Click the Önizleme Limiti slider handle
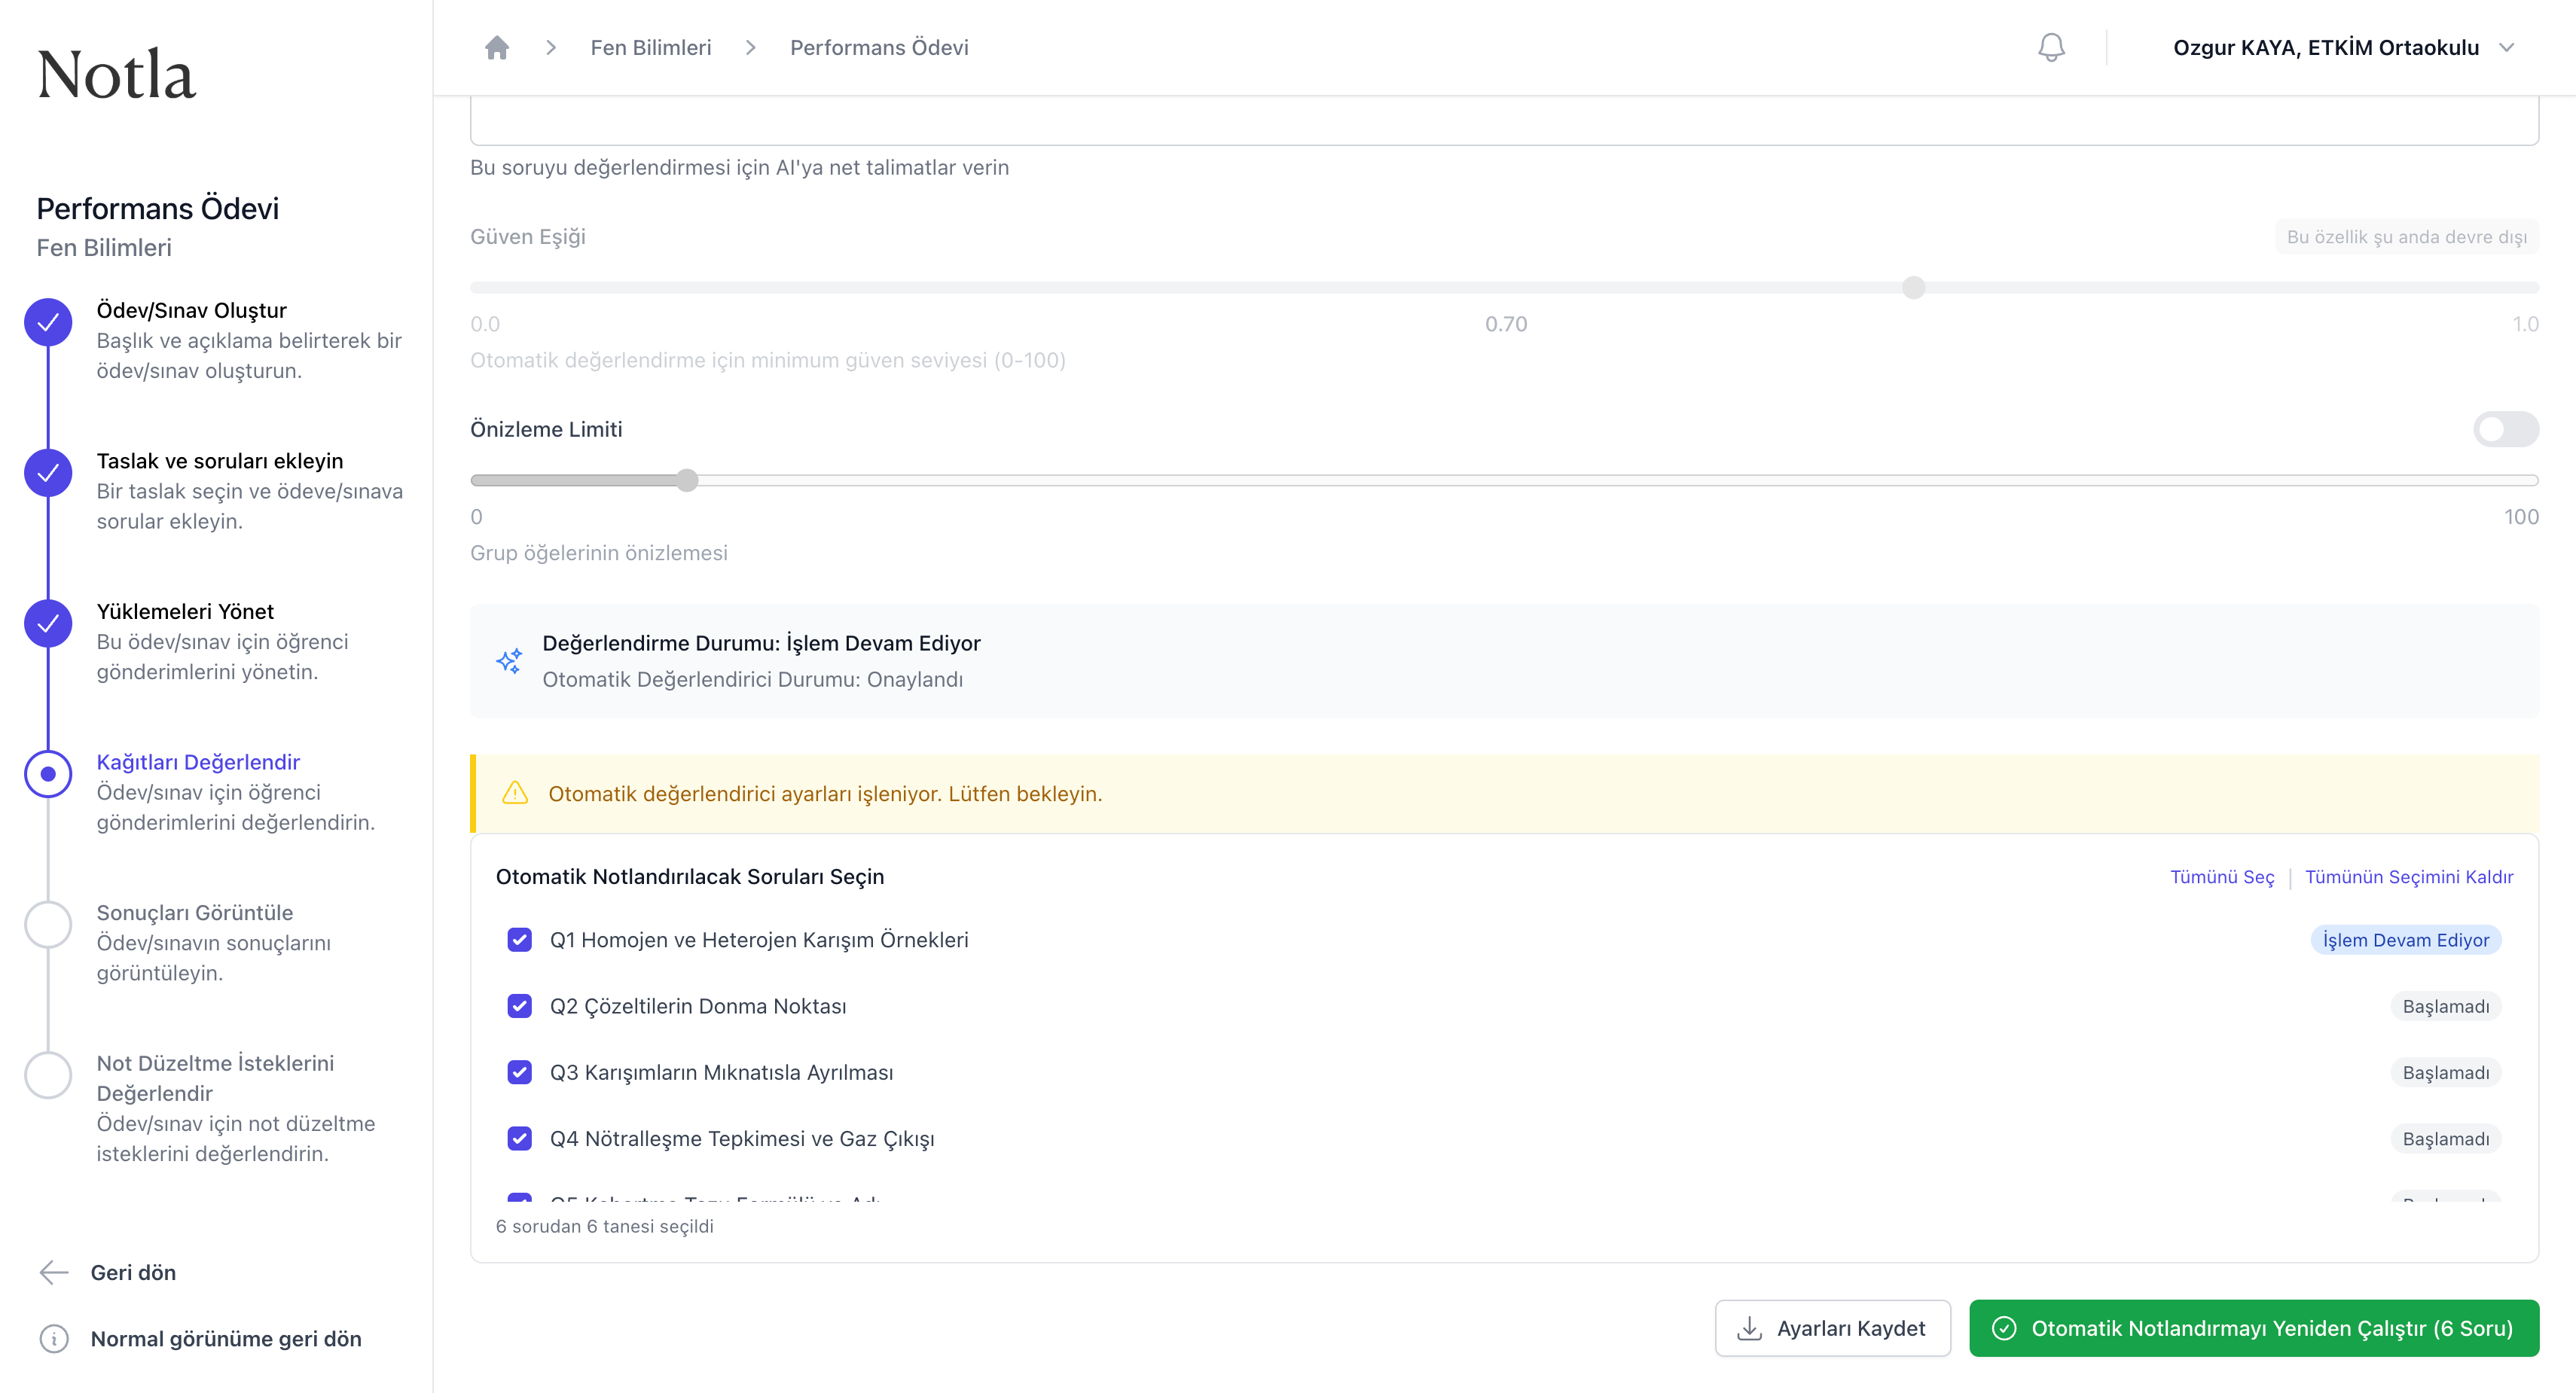Viewport: 2576px width, 1393px height. [x=687, y=480]
